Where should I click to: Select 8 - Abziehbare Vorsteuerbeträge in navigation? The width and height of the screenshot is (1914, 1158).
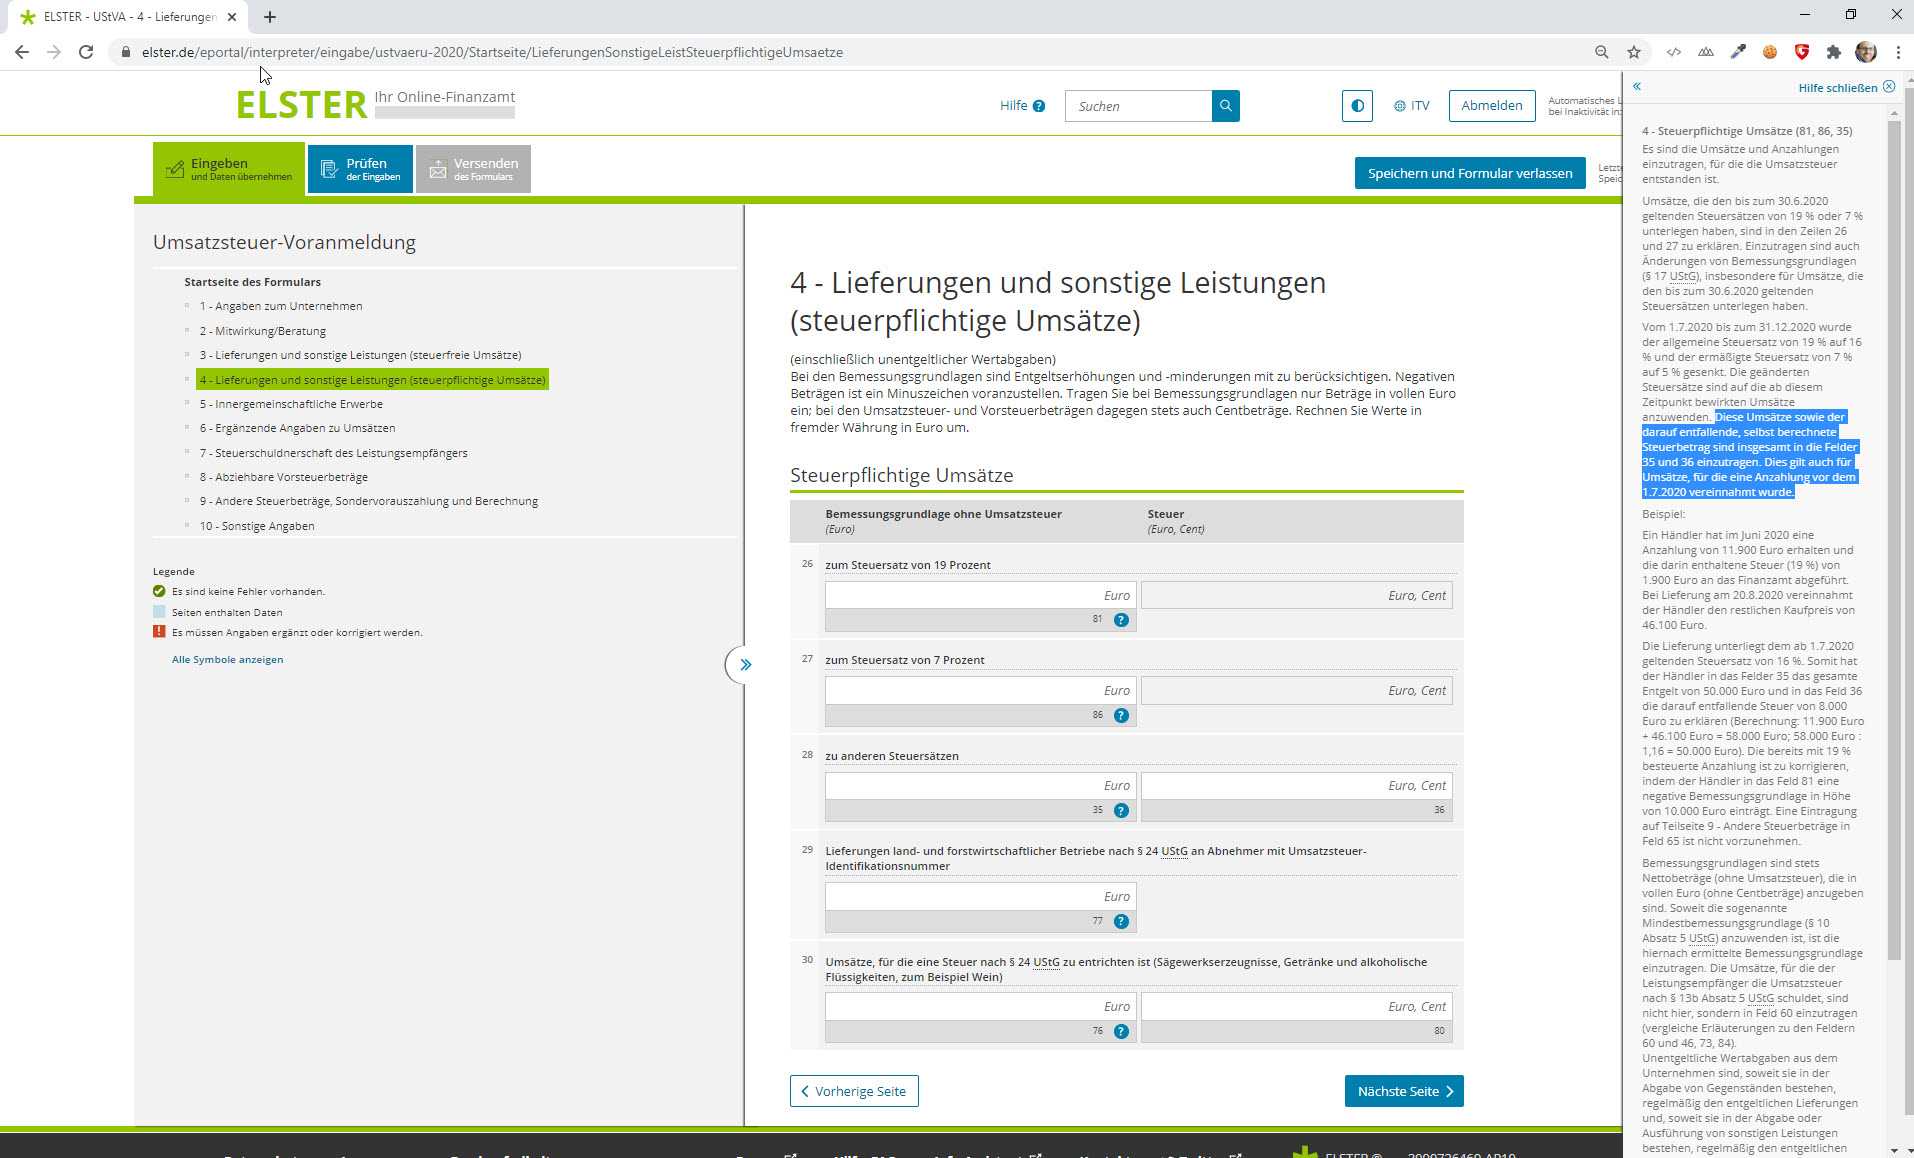click(283, 477)
